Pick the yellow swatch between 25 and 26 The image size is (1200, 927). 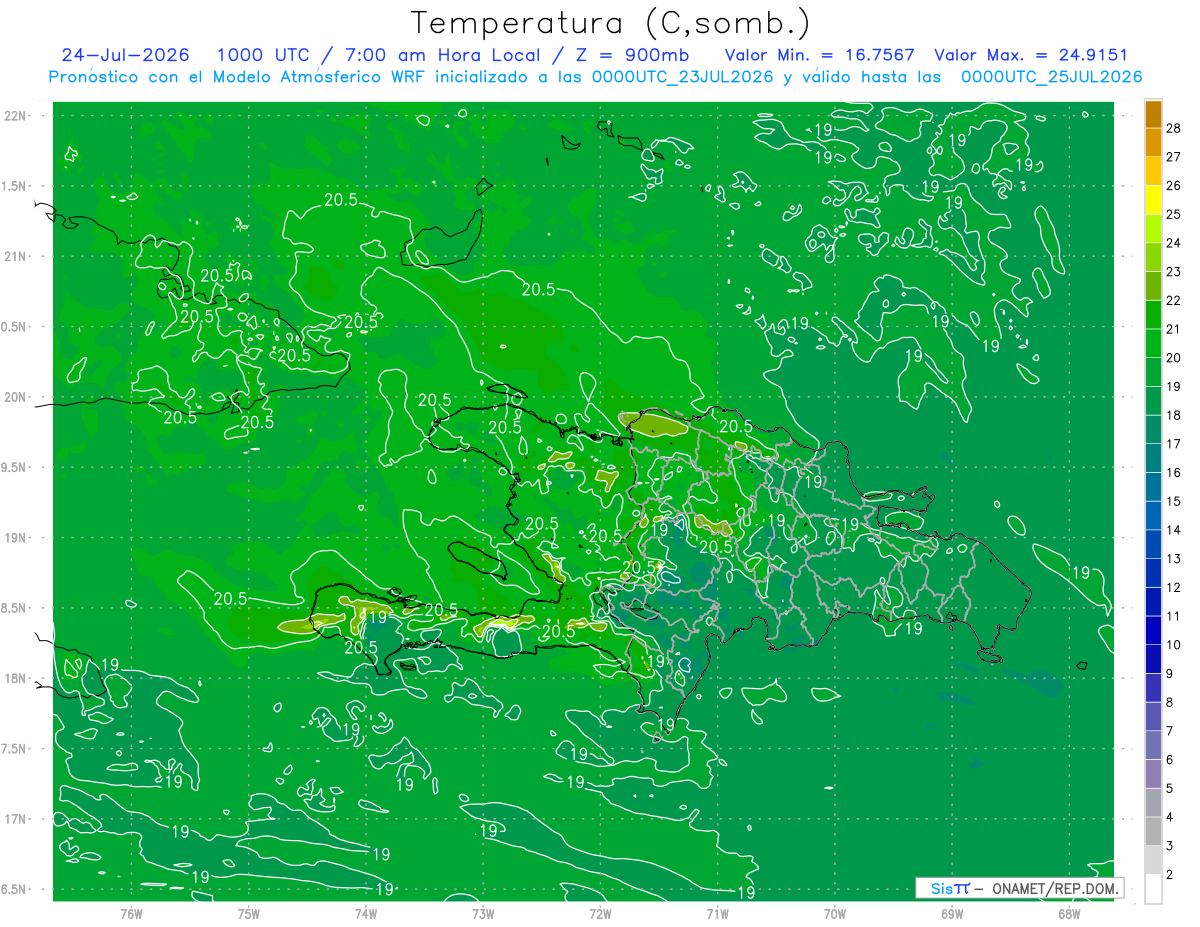coord(1153,200)
